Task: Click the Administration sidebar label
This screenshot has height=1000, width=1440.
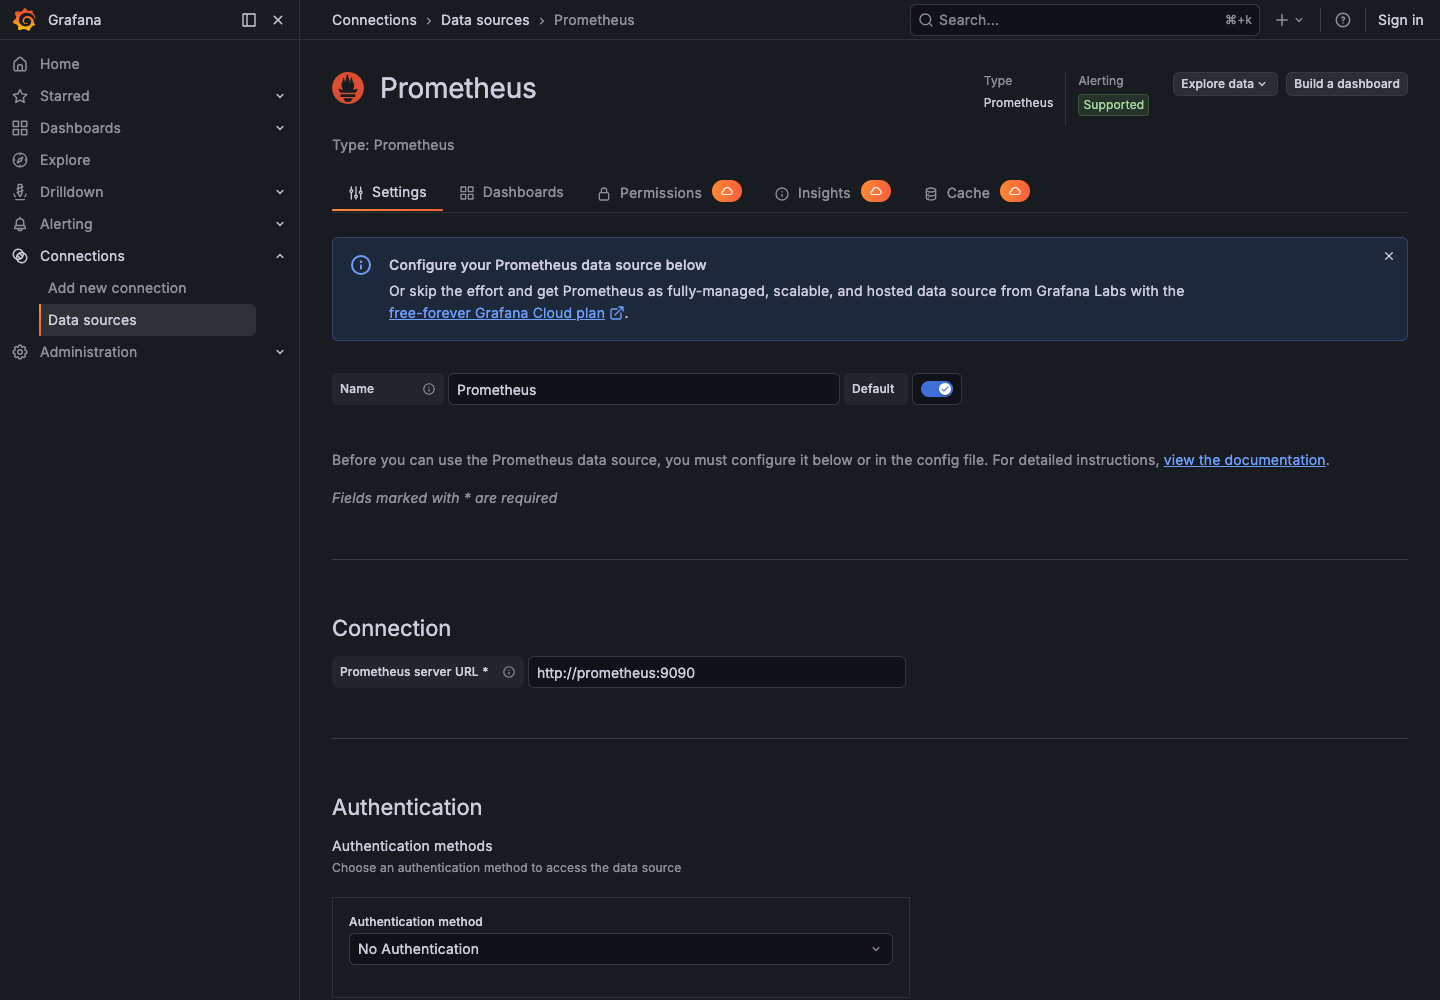Action: [x=88, y=352]
